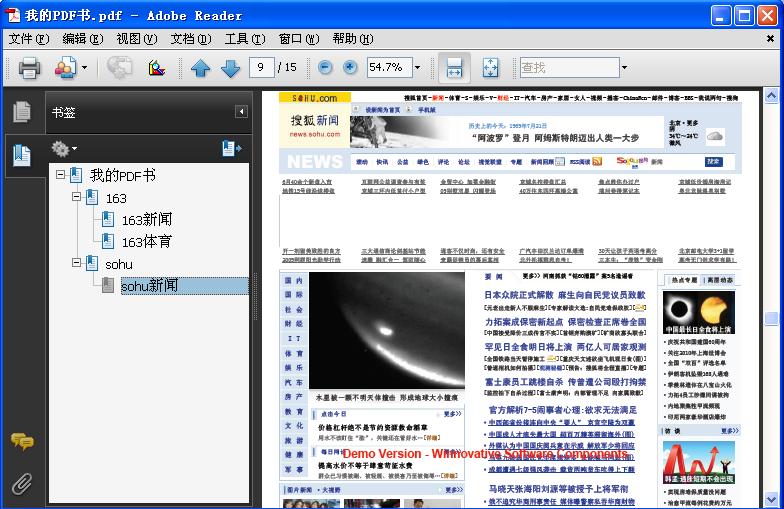The width and height of the screenshot is (784, 509).
Task: Go to previous page with up arrow
Action: click(200, 68)
